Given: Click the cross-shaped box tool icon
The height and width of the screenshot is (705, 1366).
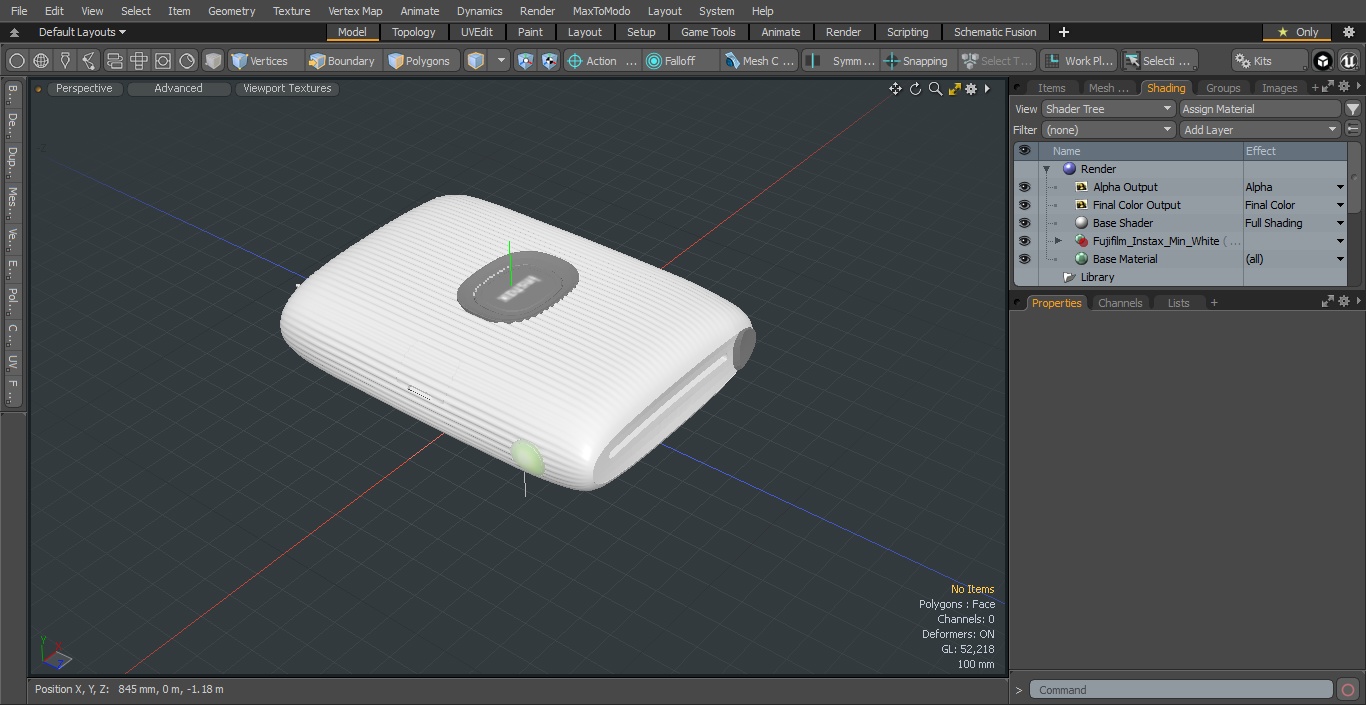Looking at the screenshot, I should [x=139, y=61].
